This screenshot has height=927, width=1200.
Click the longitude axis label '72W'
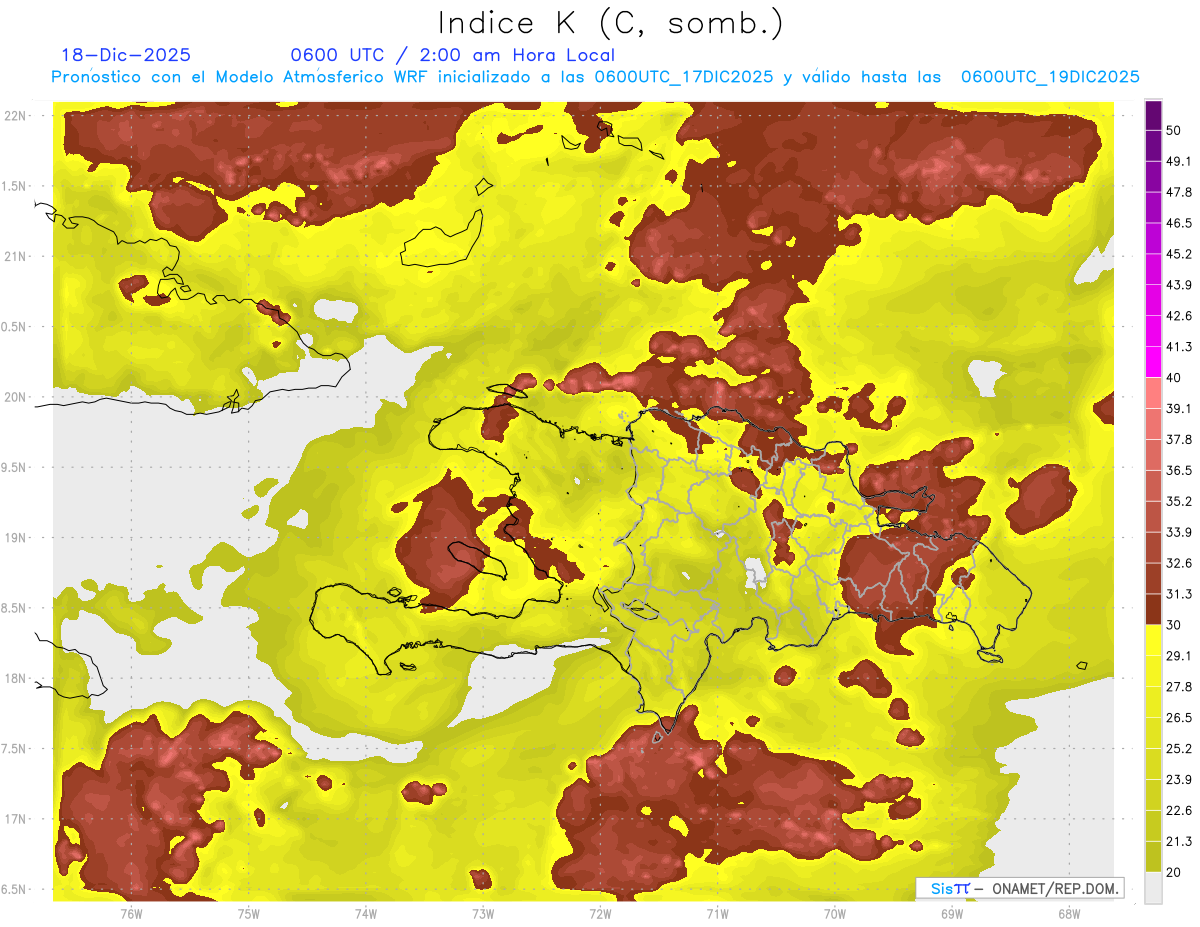coord(600,913)
